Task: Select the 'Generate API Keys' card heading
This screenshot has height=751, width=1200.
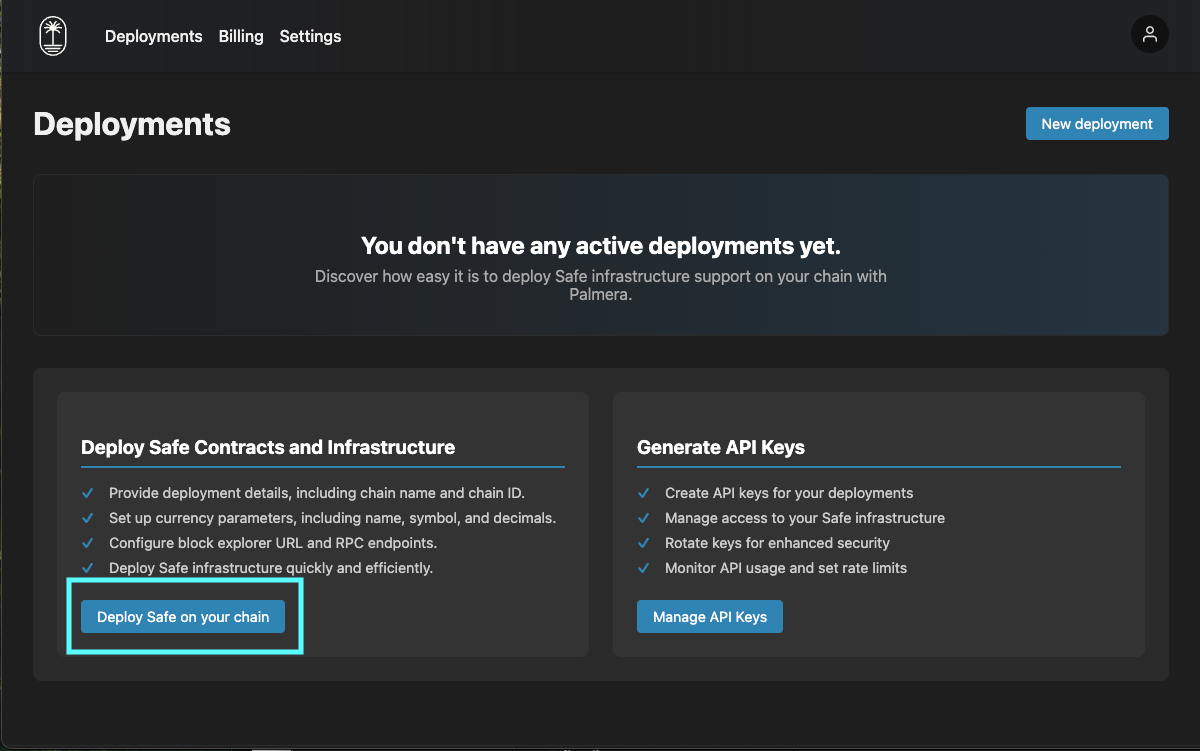Action: coord(720,447)
